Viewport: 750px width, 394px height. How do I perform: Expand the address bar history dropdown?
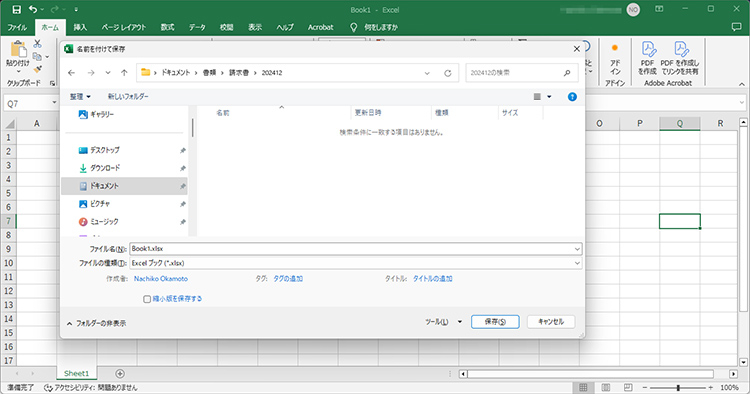click(427, 73)
